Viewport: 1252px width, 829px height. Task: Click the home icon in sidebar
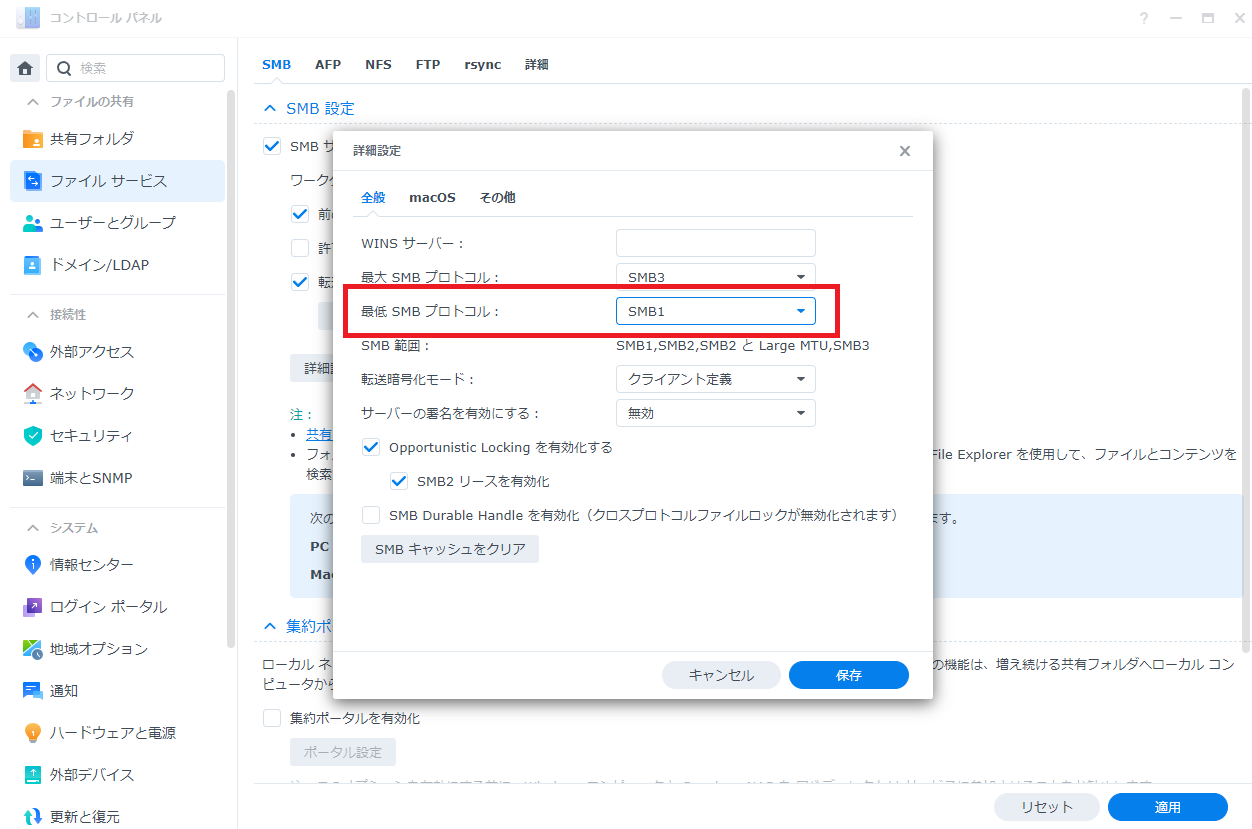tap(25, 68)
